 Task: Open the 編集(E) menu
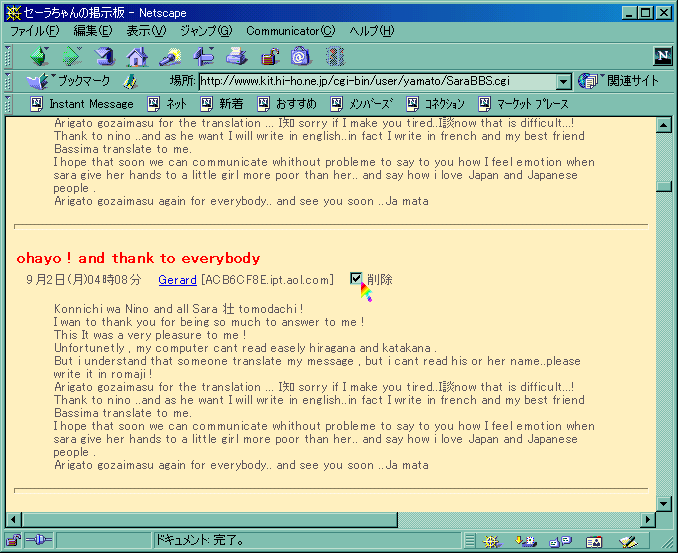pyautogui.click(x=93, y=31)
